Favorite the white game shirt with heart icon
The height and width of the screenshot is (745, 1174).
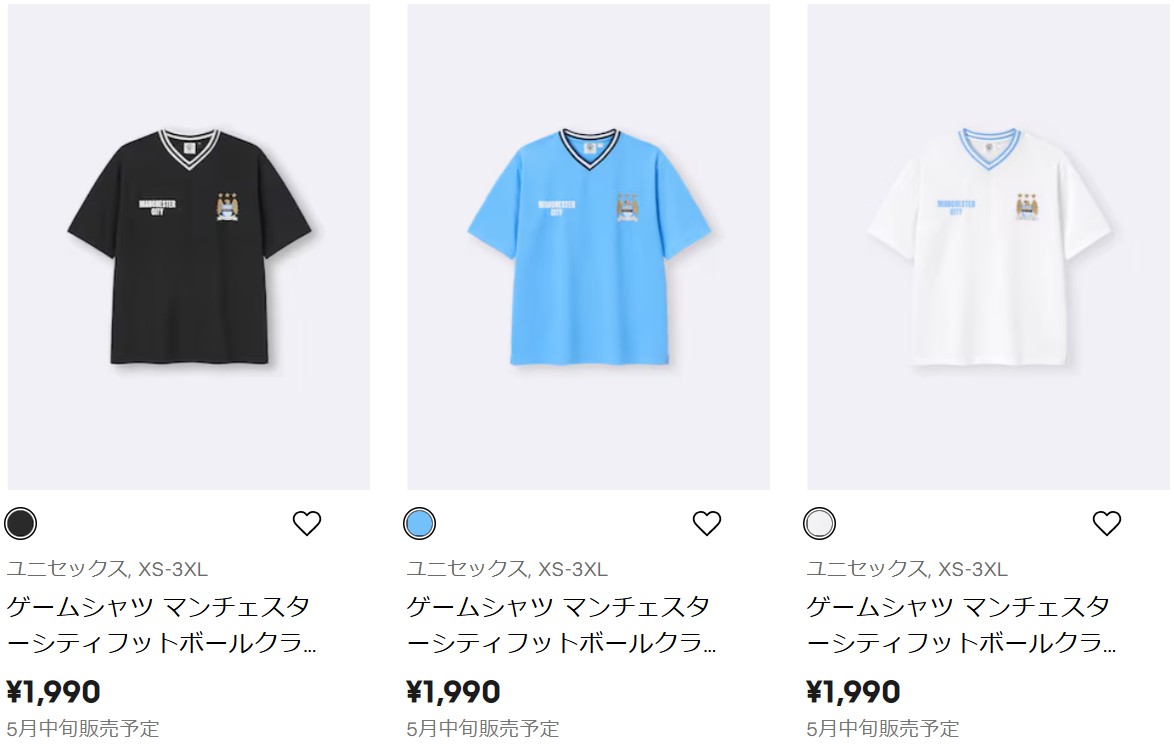(x=1106, y=523)
